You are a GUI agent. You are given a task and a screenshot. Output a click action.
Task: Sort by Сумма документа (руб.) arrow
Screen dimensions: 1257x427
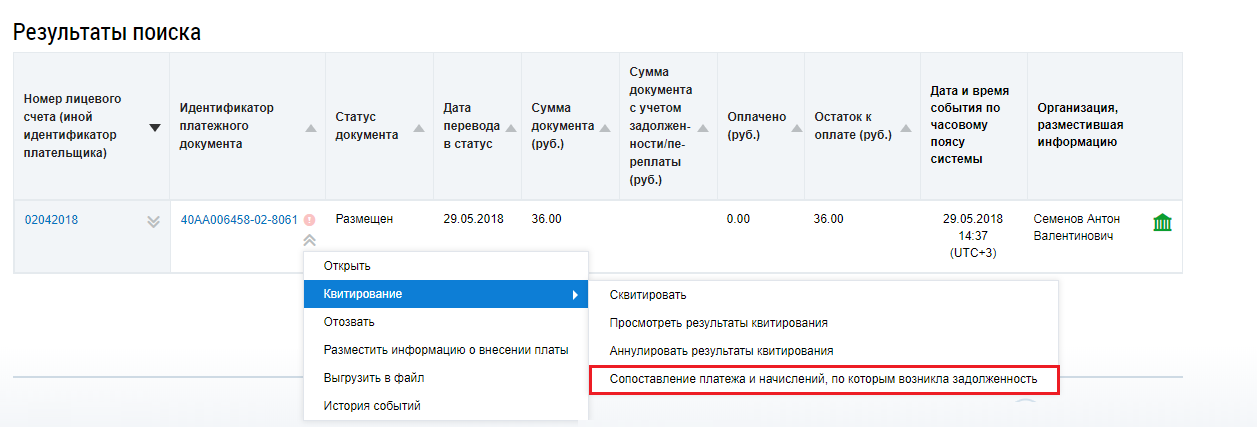coord(603,127)
